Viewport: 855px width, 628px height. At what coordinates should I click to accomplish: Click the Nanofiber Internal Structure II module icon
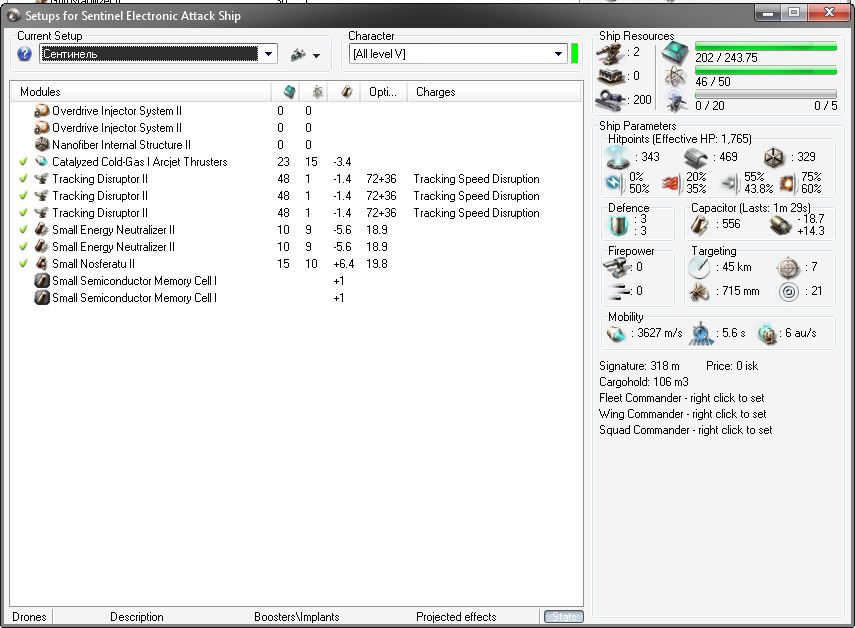[41, 144]
